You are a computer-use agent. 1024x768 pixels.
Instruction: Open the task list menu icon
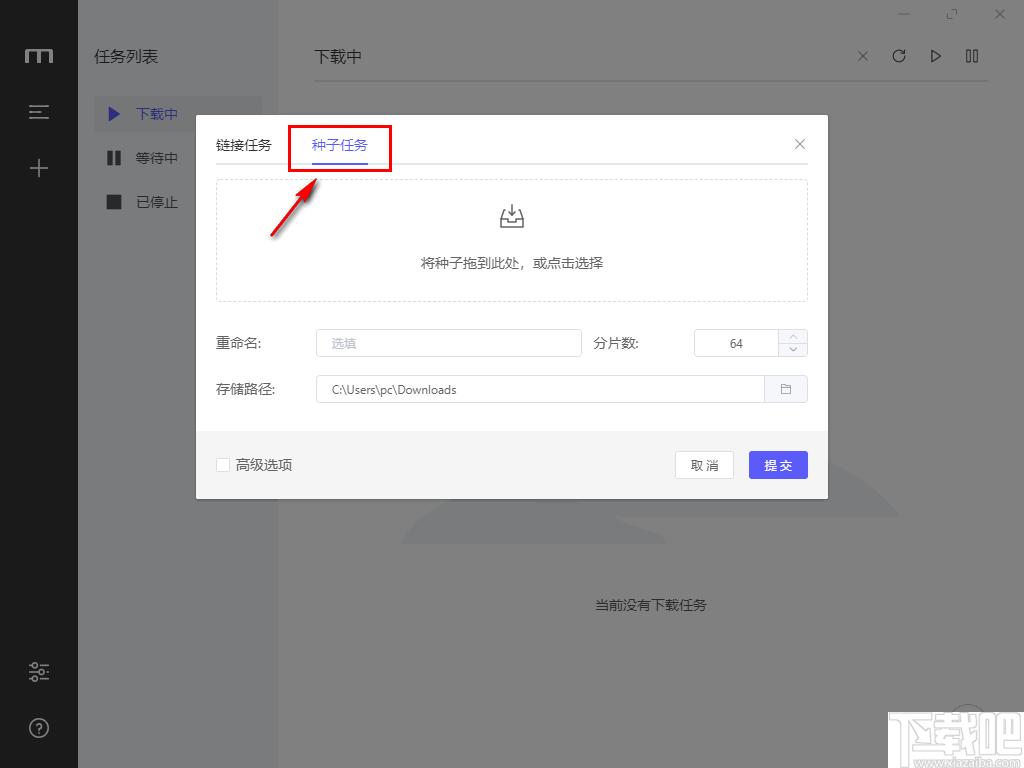pos(39,112)
